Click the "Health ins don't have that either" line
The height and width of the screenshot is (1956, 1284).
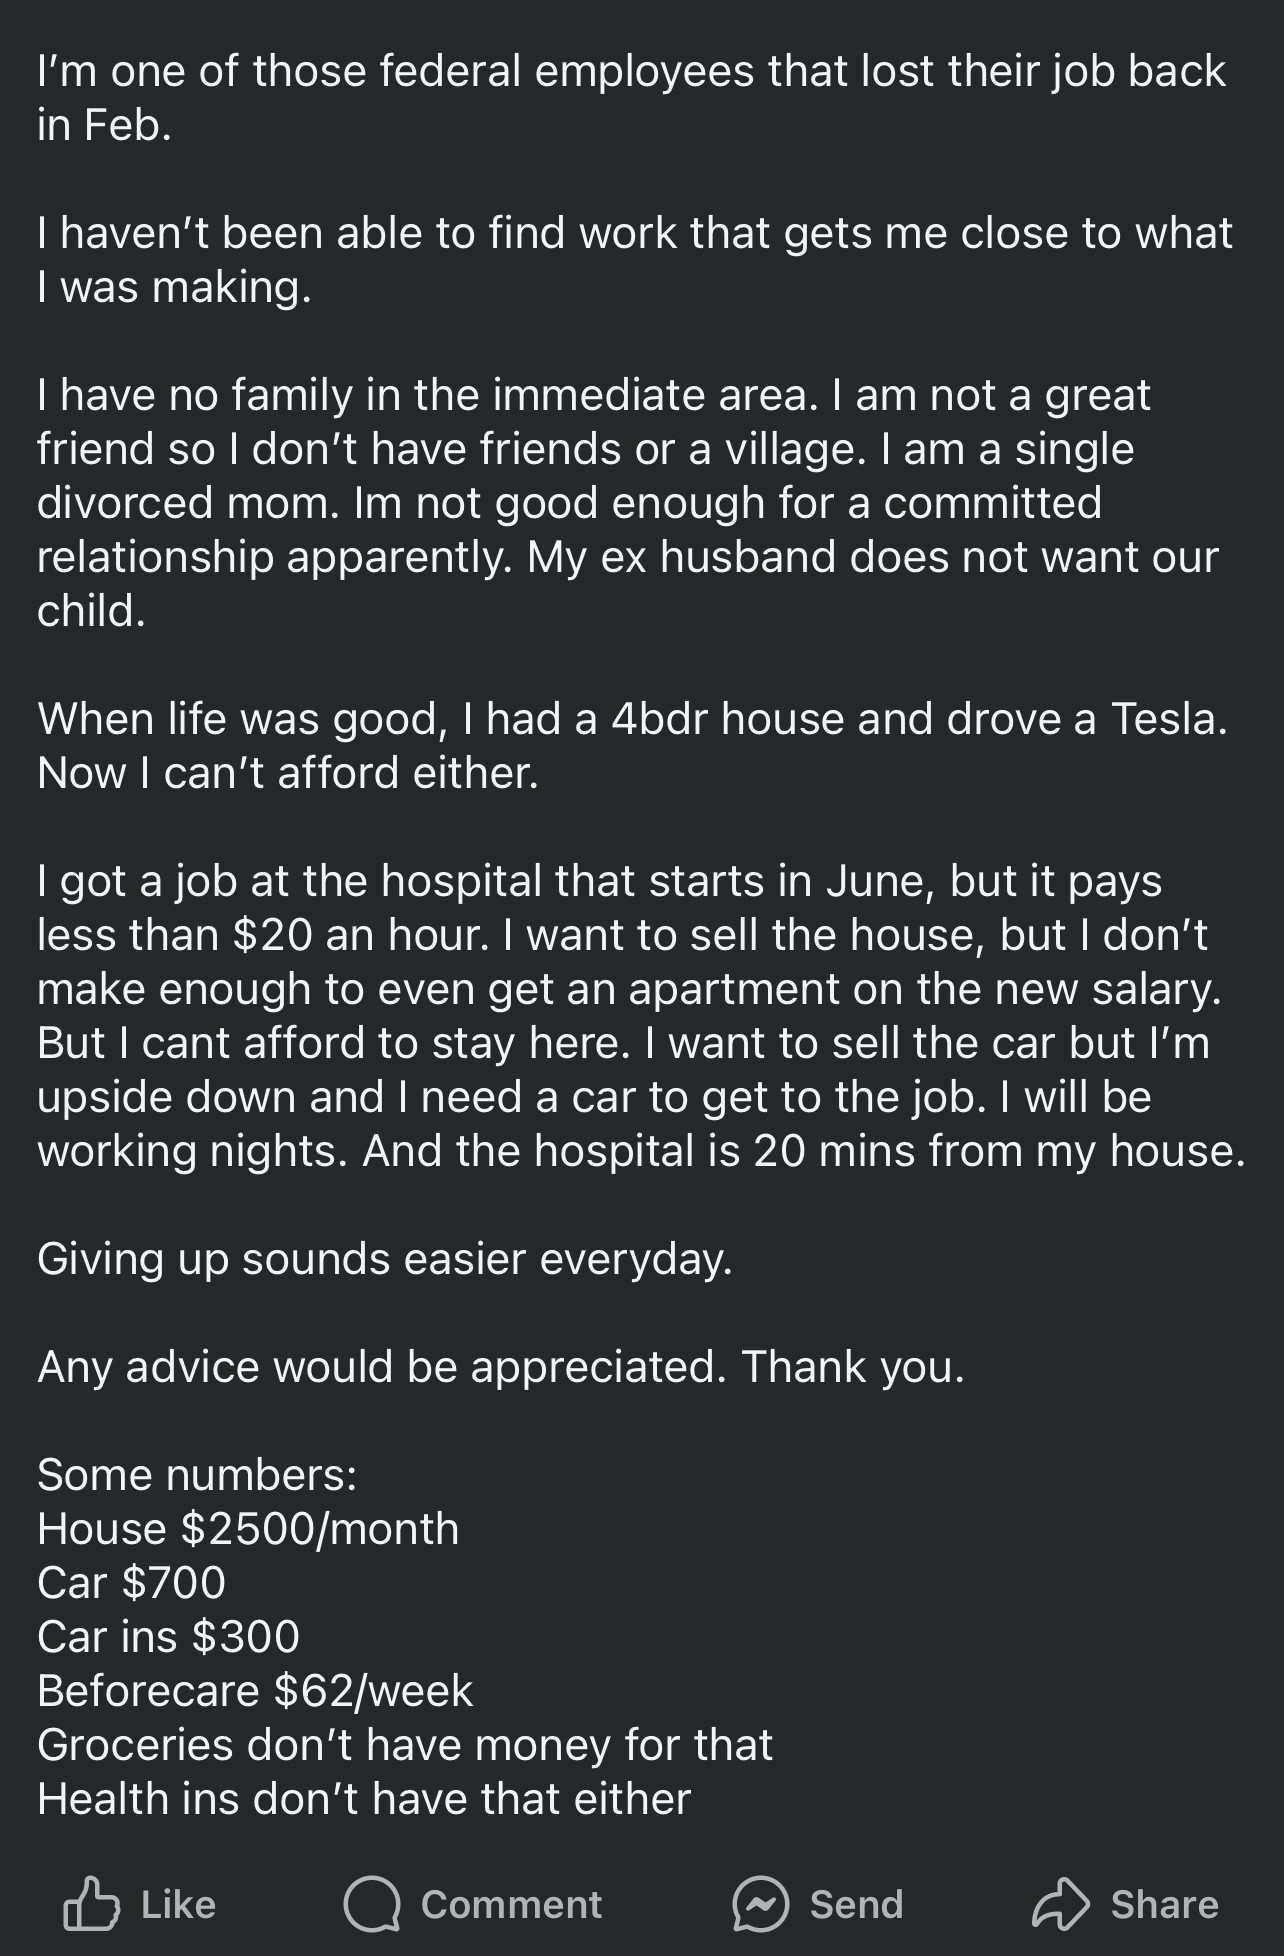(364, 1799)
